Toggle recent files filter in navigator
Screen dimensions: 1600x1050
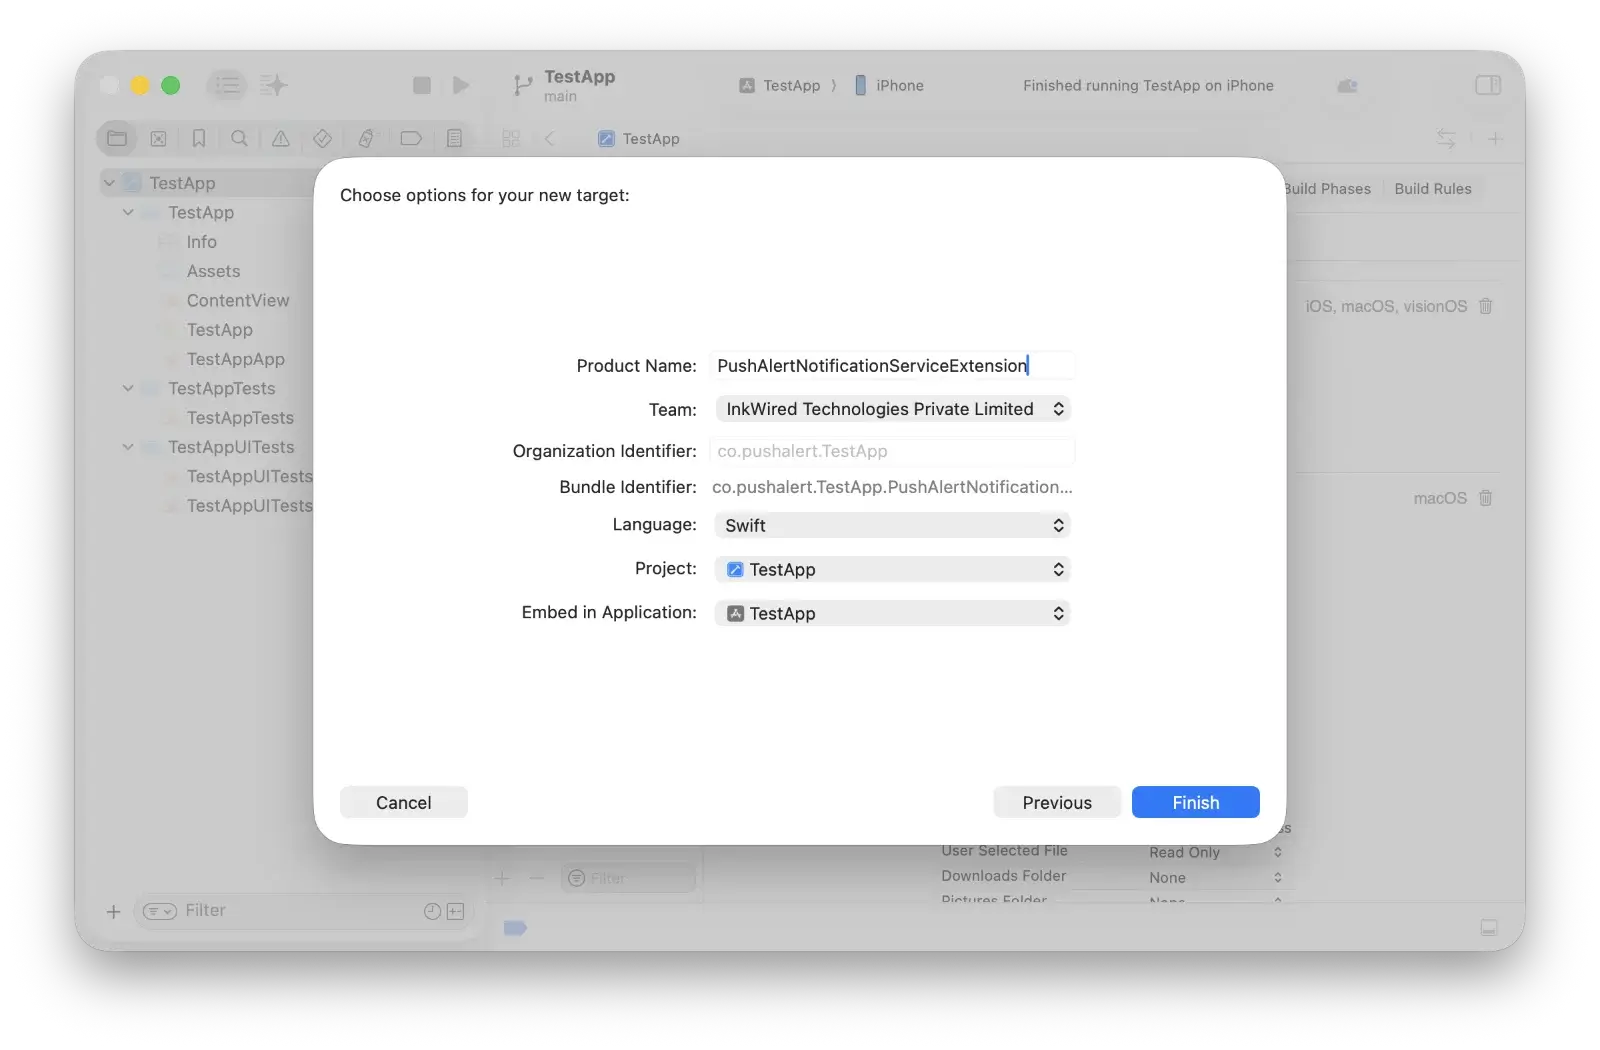coord(432,911)
